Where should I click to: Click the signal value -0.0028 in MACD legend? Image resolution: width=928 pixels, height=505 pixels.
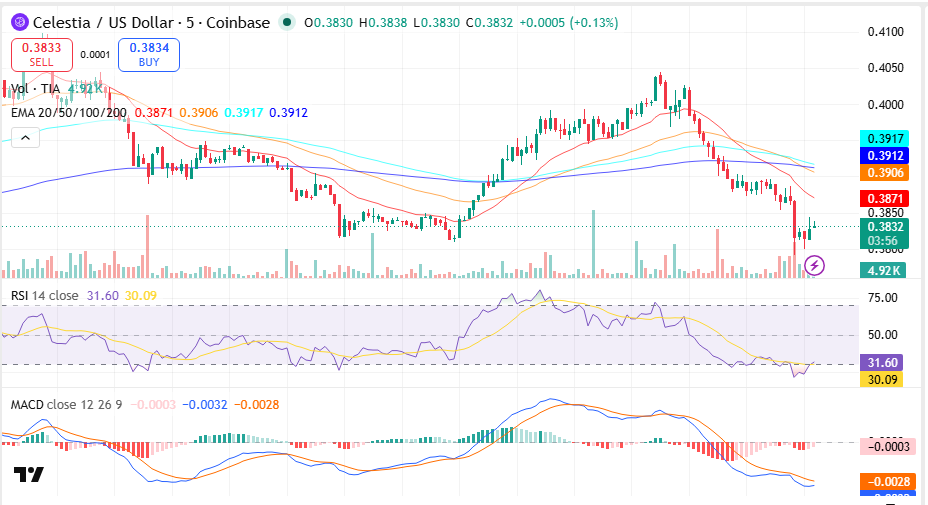pyautogui.click(x=257, y=404)
